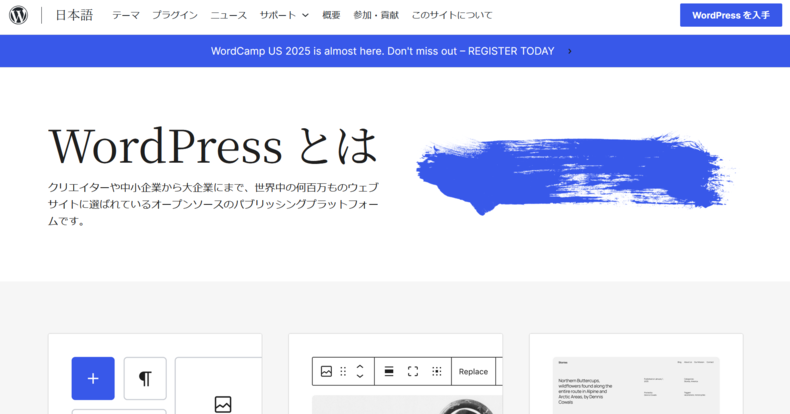Click the image icon in the block toolbar
This screenshot has width=790, height=414.
[x=326, y=372]
